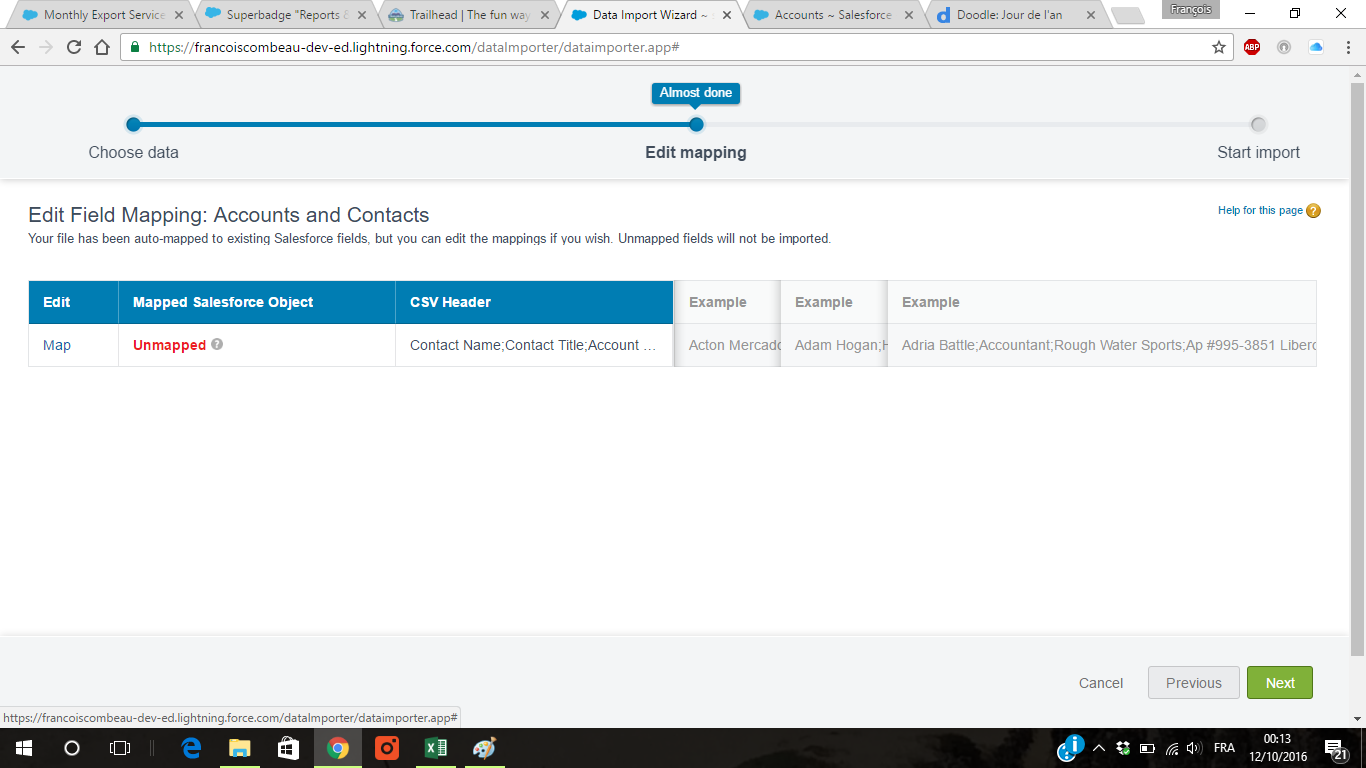Click the CSV Header column header
This screenshot has width=1366, height=768.
pyautogui.click(x=534, y=302)
